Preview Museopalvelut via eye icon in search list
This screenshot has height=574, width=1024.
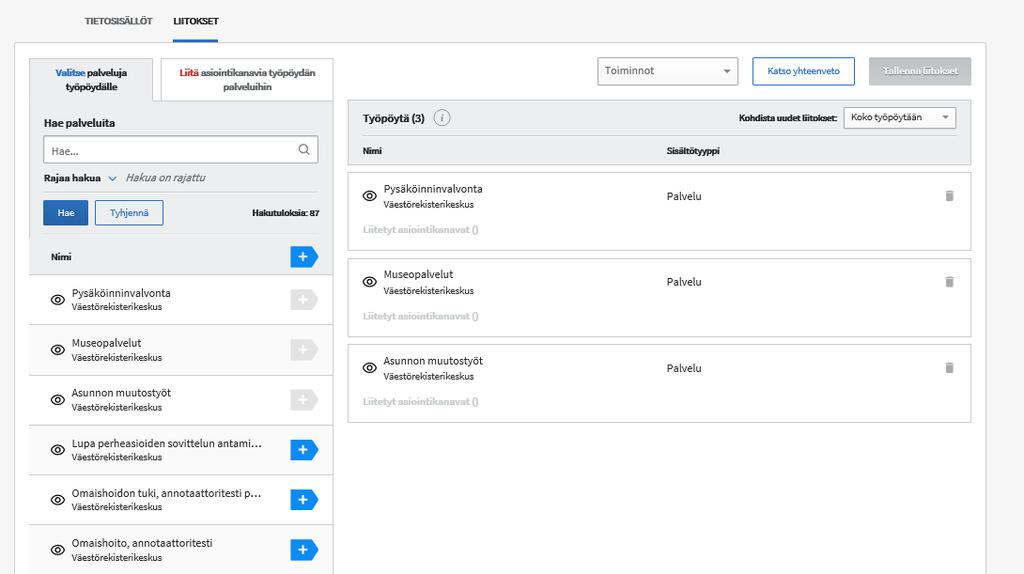57,350
